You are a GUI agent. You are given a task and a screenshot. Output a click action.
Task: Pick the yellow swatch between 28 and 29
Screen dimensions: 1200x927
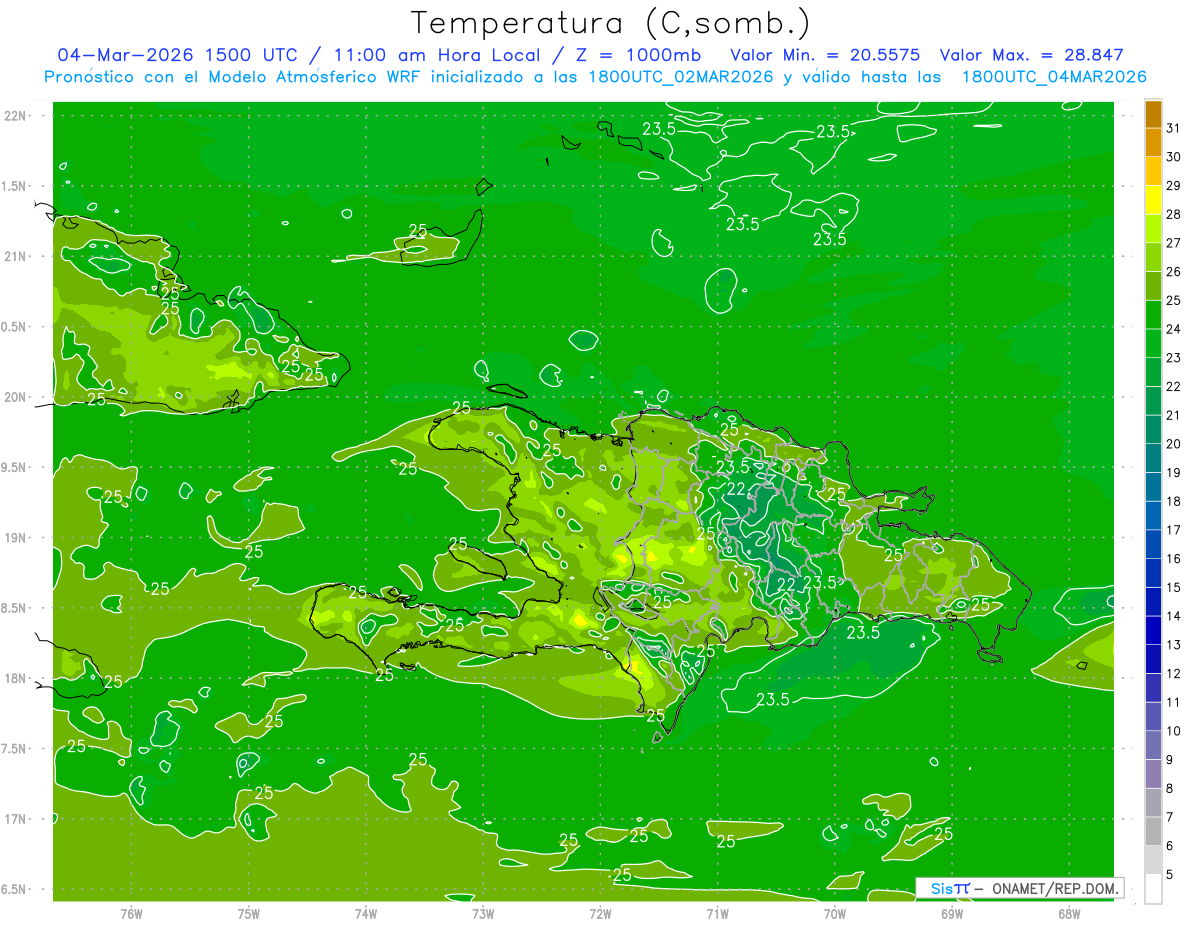click(x=1153, y=201)
